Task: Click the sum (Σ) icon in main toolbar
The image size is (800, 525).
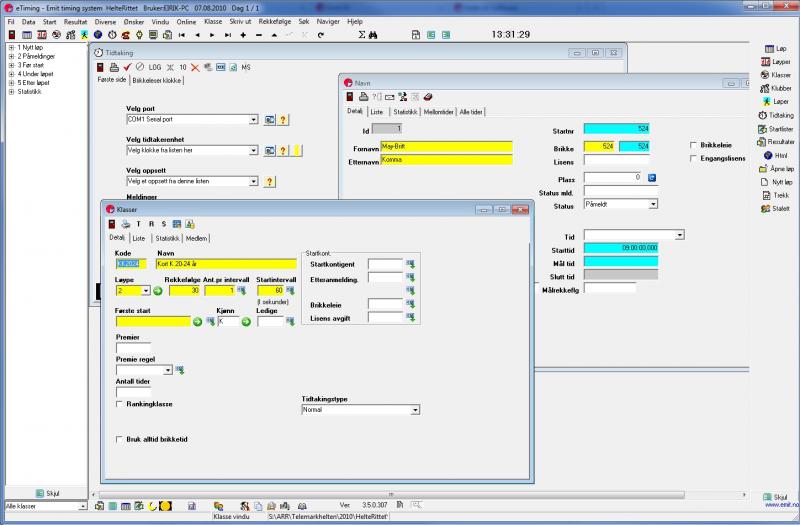Action: (360, 34)
